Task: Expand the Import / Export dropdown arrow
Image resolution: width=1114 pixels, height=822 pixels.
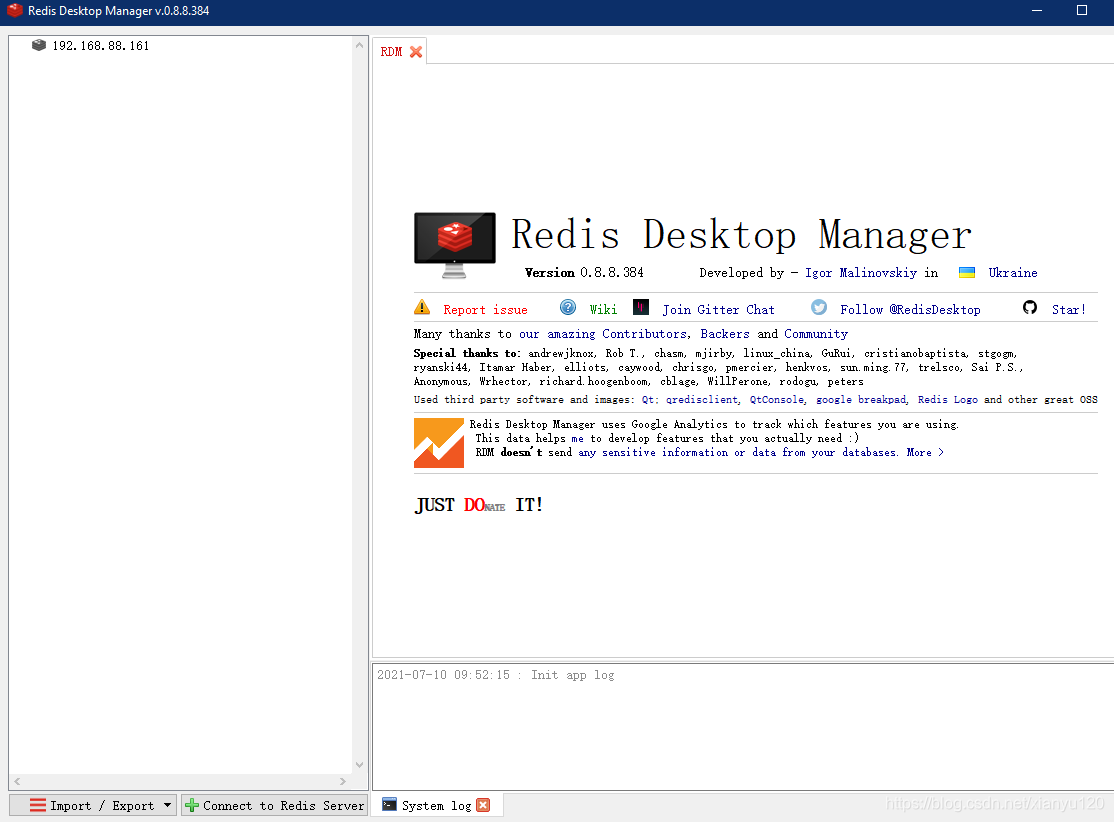Action: pos(168,805)
